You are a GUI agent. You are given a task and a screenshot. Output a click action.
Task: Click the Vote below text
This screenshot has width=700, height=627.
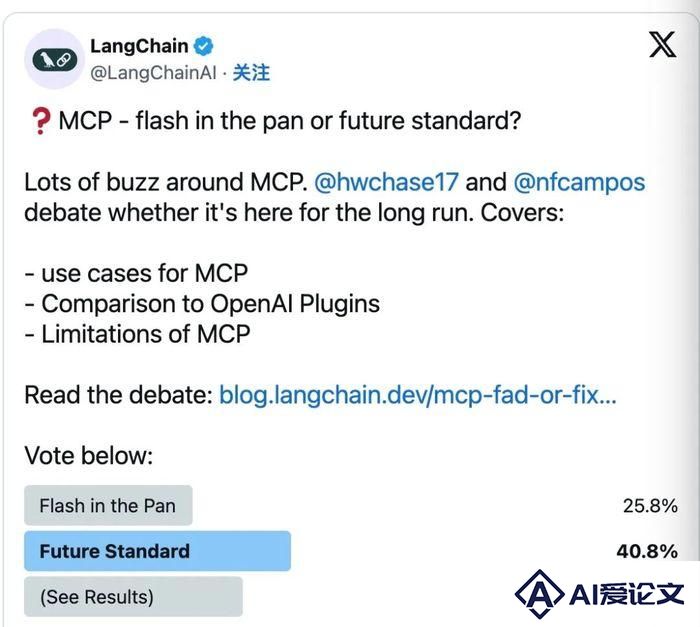coord(88,456)
